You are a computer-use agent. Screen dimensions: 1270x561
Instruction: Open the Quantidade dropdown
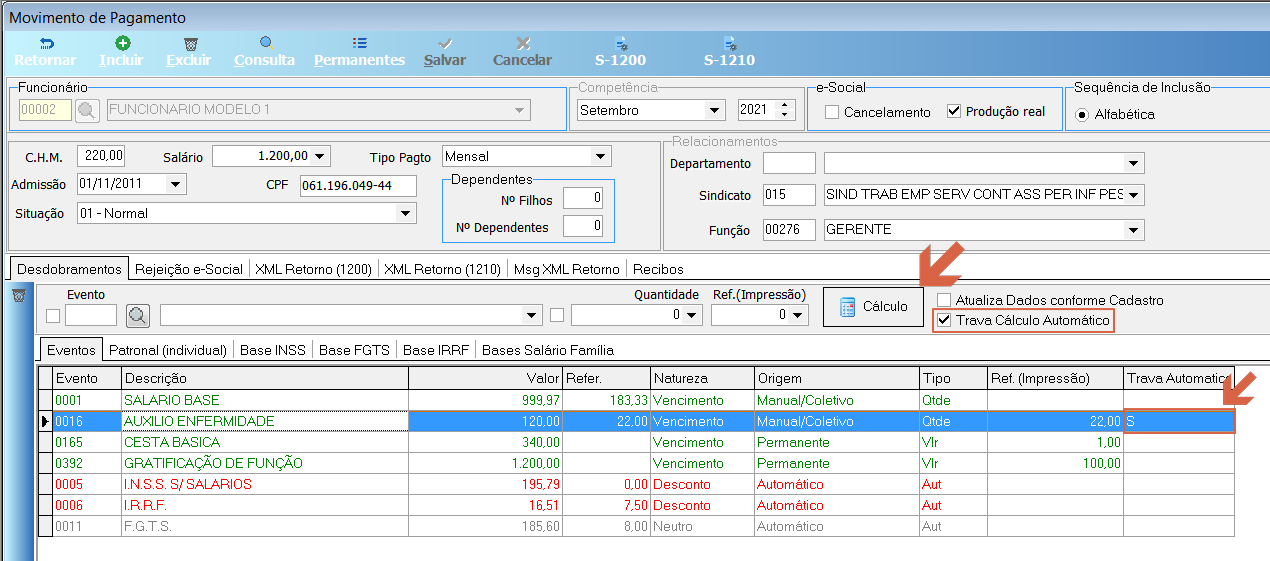[691, 316]
